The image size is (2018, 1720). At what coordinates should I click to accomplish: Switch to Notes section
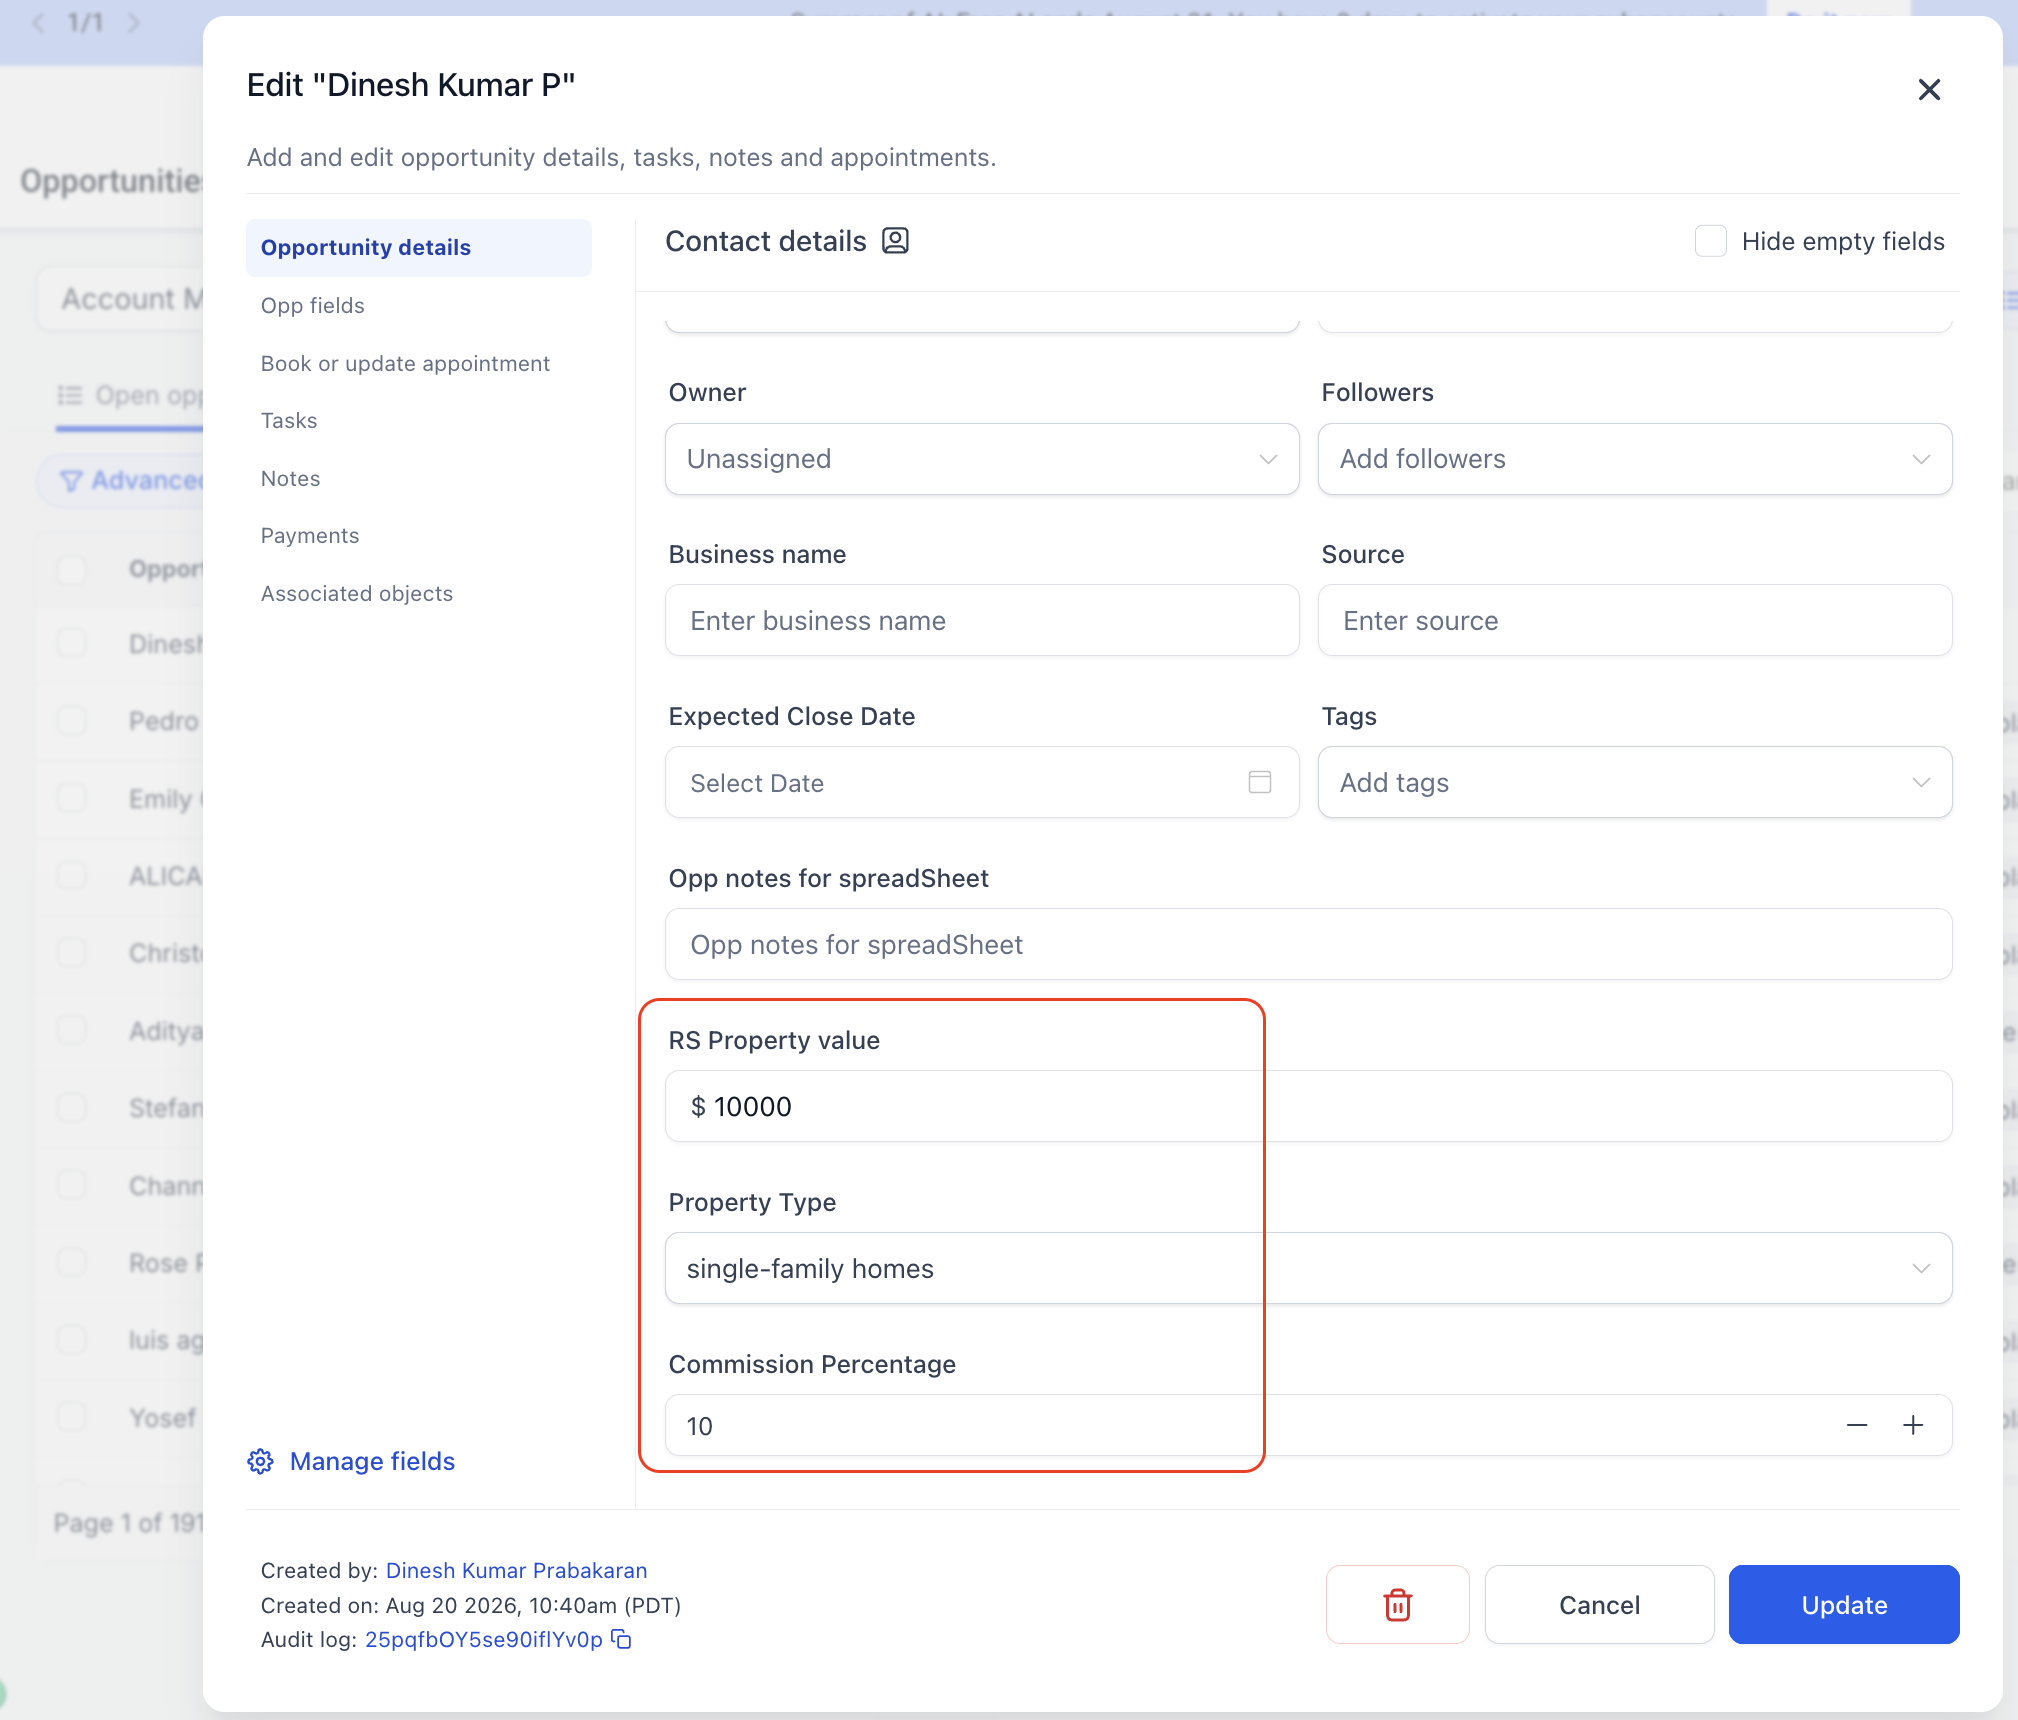(x=290, y=479)
